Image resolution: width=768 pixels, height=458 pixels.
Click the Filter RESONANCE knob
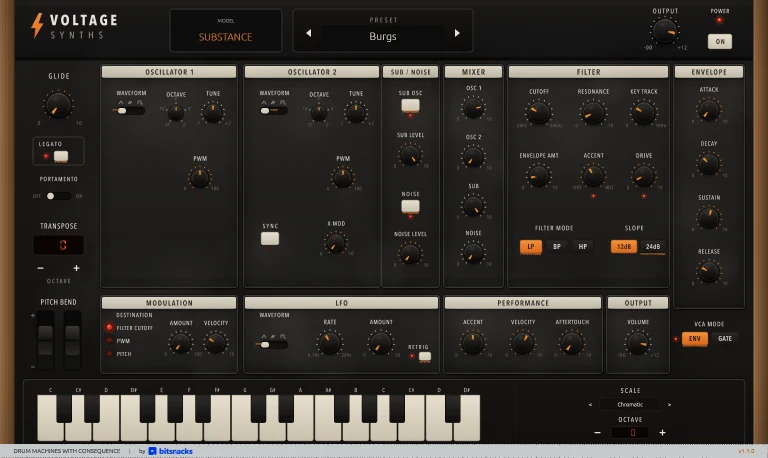click(593, 113)
